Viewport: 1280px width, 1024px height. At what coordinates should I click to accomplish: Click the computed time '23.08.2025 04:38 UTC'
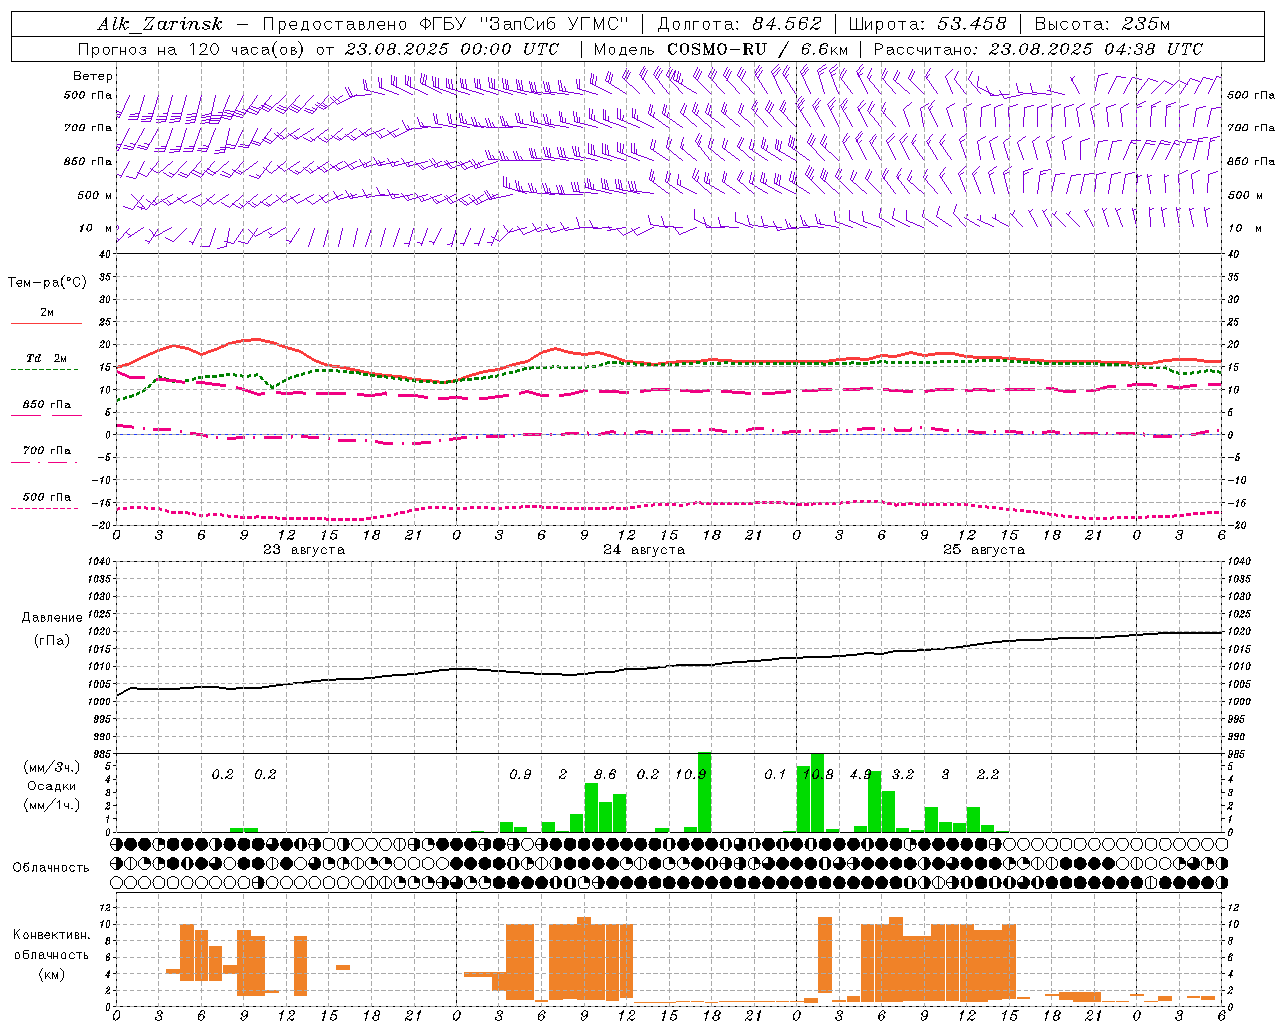[1095, 49]
